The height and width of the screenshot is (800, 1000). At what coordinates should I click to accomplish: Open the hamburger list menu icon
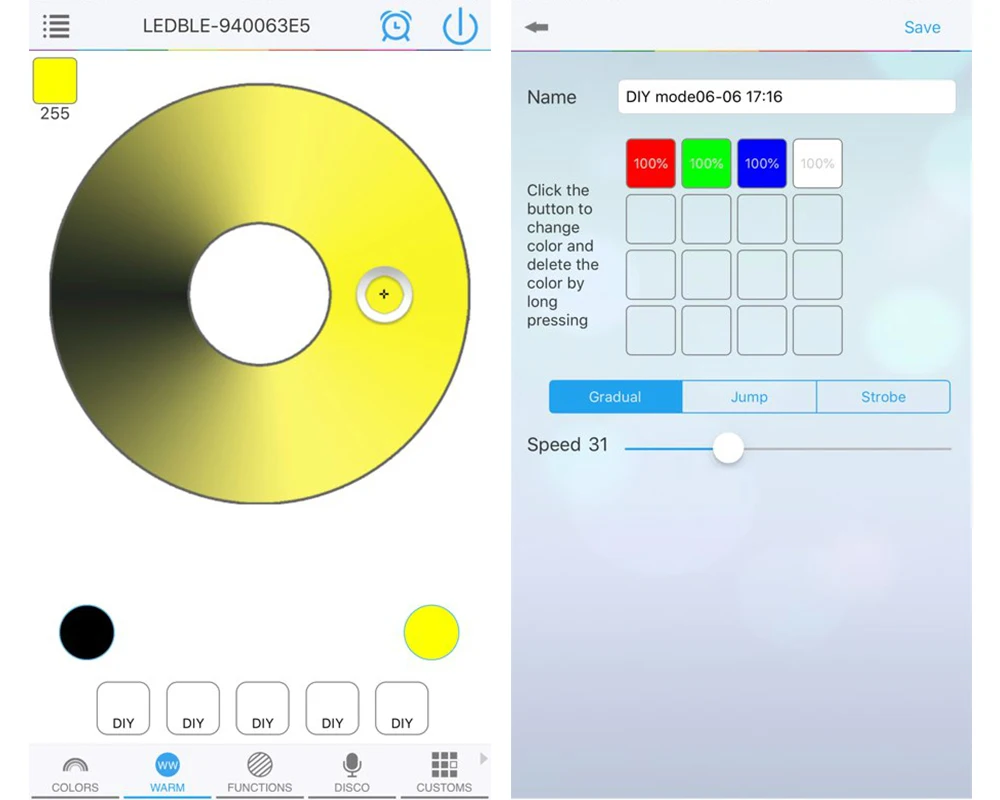(x=56, y=26)
